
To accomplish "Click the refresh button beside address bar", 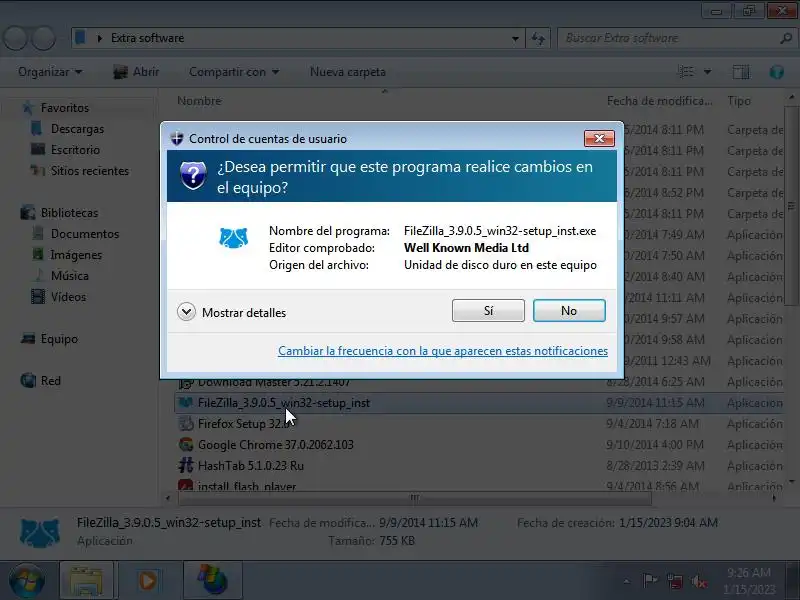I will [538, 38].
